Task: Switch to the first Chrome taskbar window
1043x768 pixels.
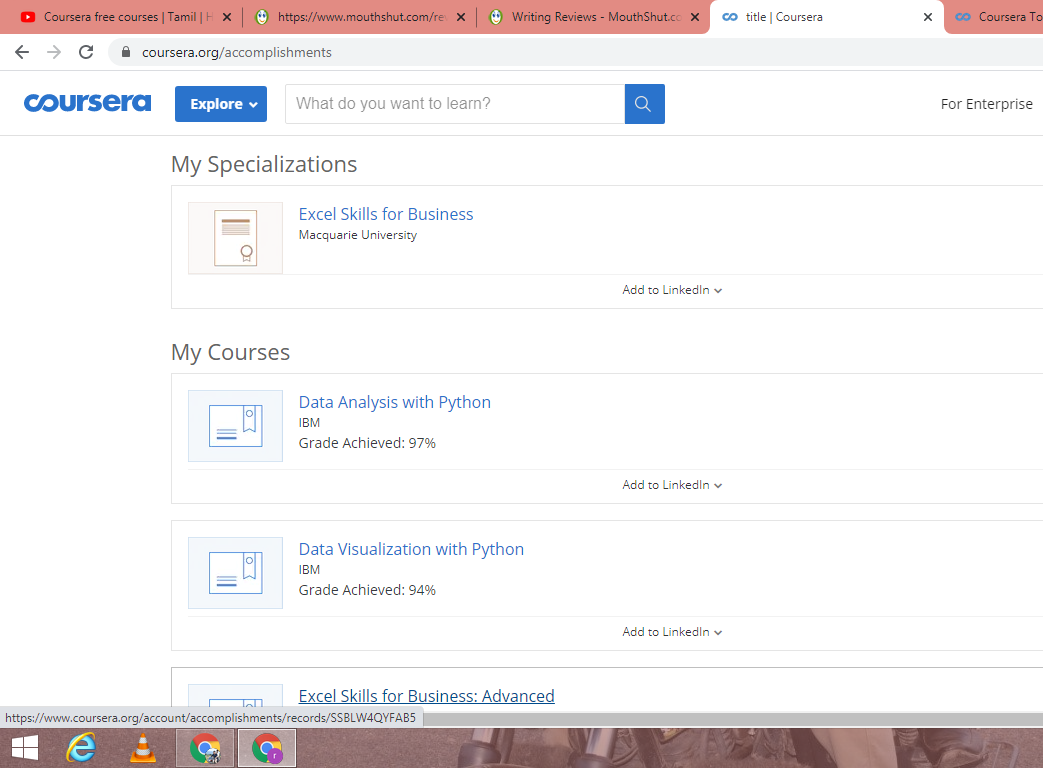Action: point(205,748)
